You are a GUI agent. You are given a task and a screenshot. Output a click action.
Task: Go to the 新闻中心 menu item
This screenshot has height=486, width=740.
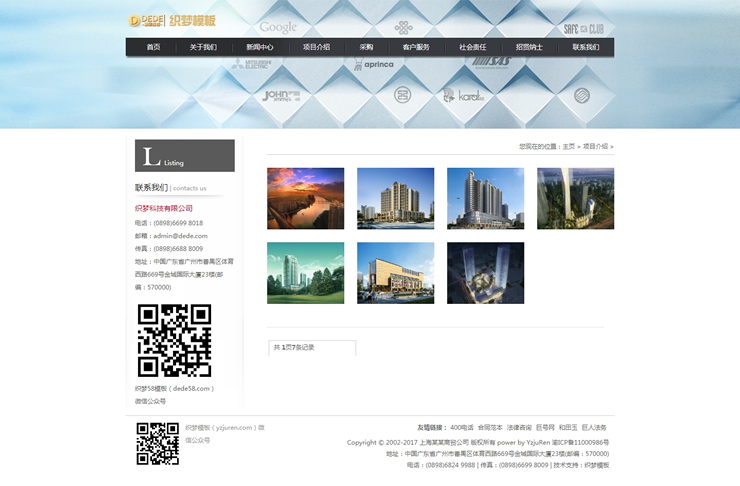coord(260,47)
